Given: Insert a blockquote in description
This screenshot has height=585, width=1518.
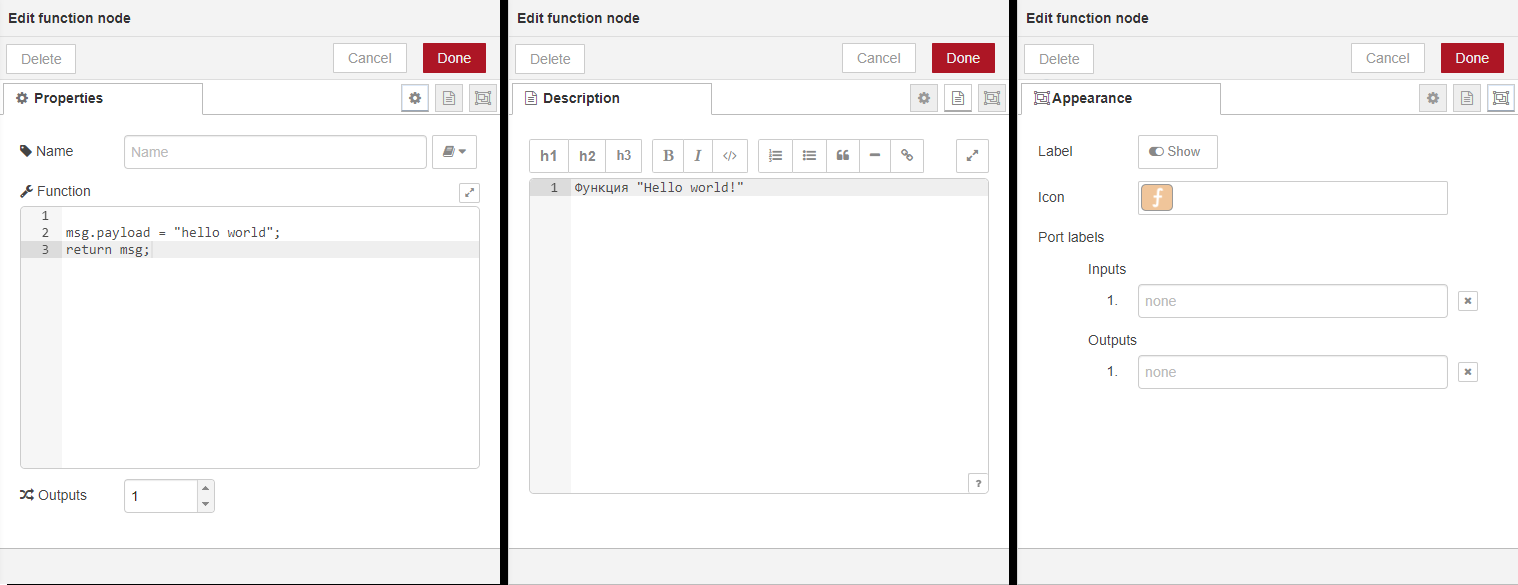Looking at the screenshot, I should pos(843,156).
